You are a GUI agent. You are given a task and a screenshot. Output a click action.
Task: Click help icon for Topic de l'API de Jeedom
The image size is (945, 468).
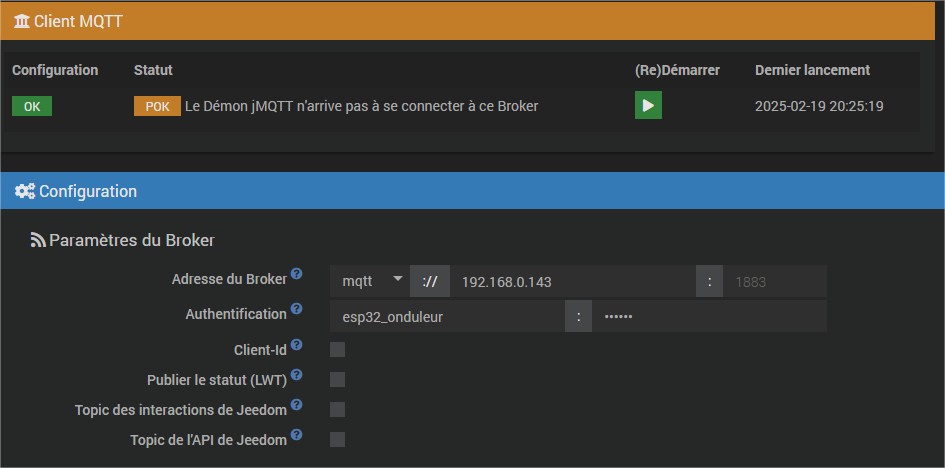pyautogui.click(x=296, y=436)
